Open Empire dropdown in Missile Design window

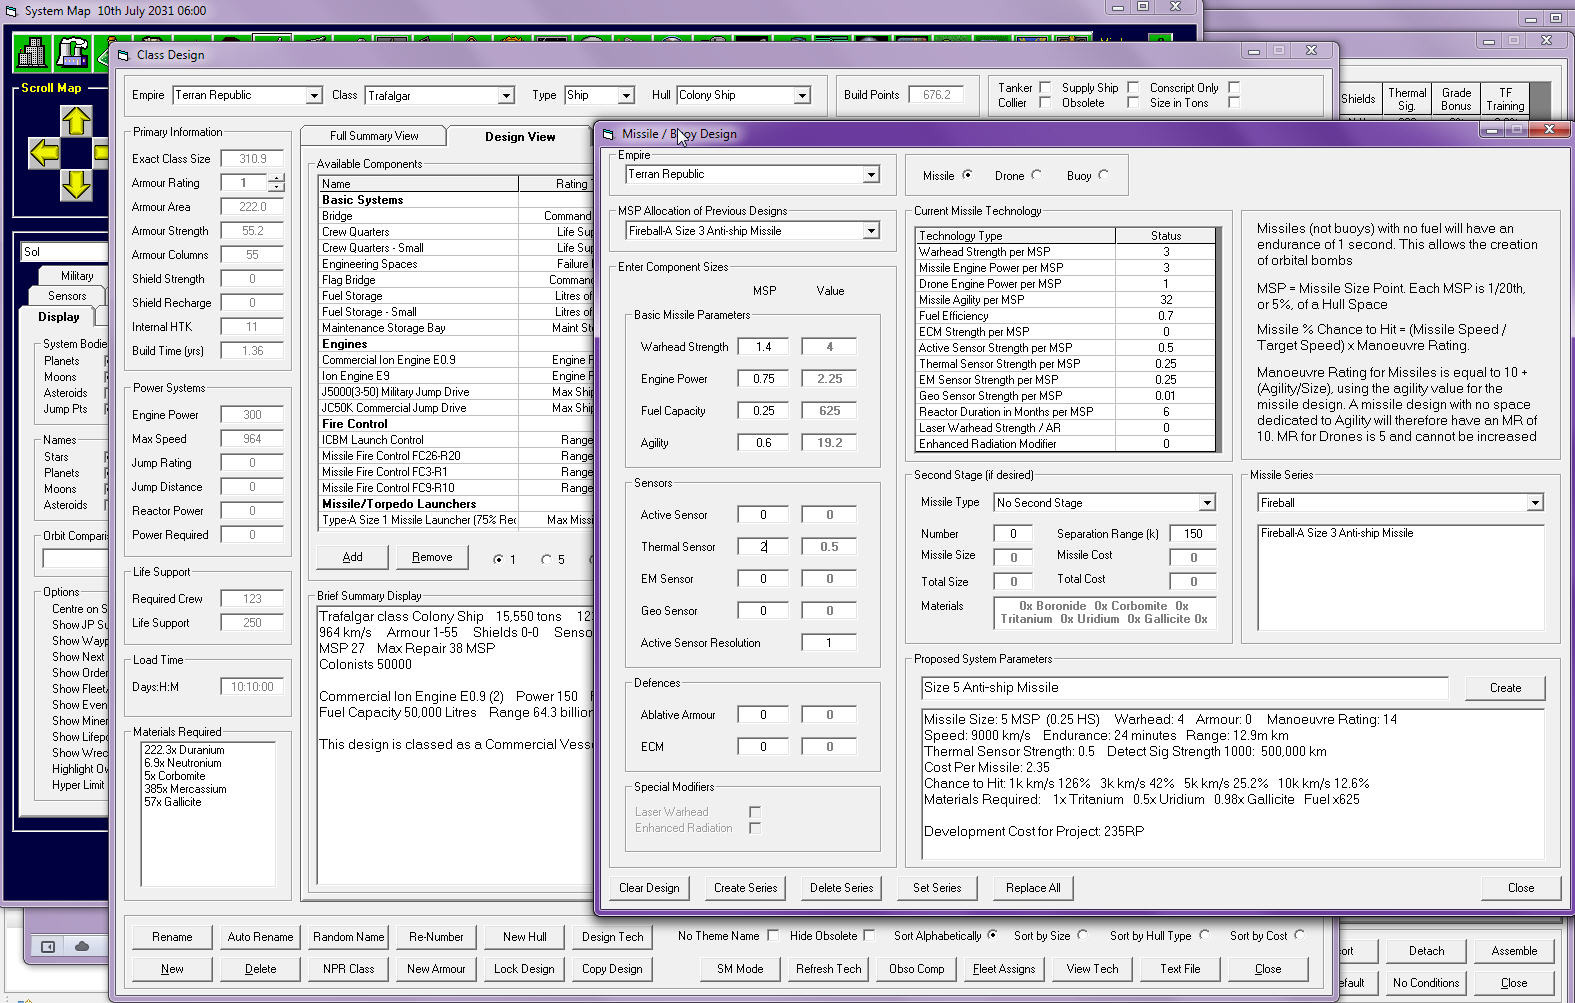click(x=871, y=175)
